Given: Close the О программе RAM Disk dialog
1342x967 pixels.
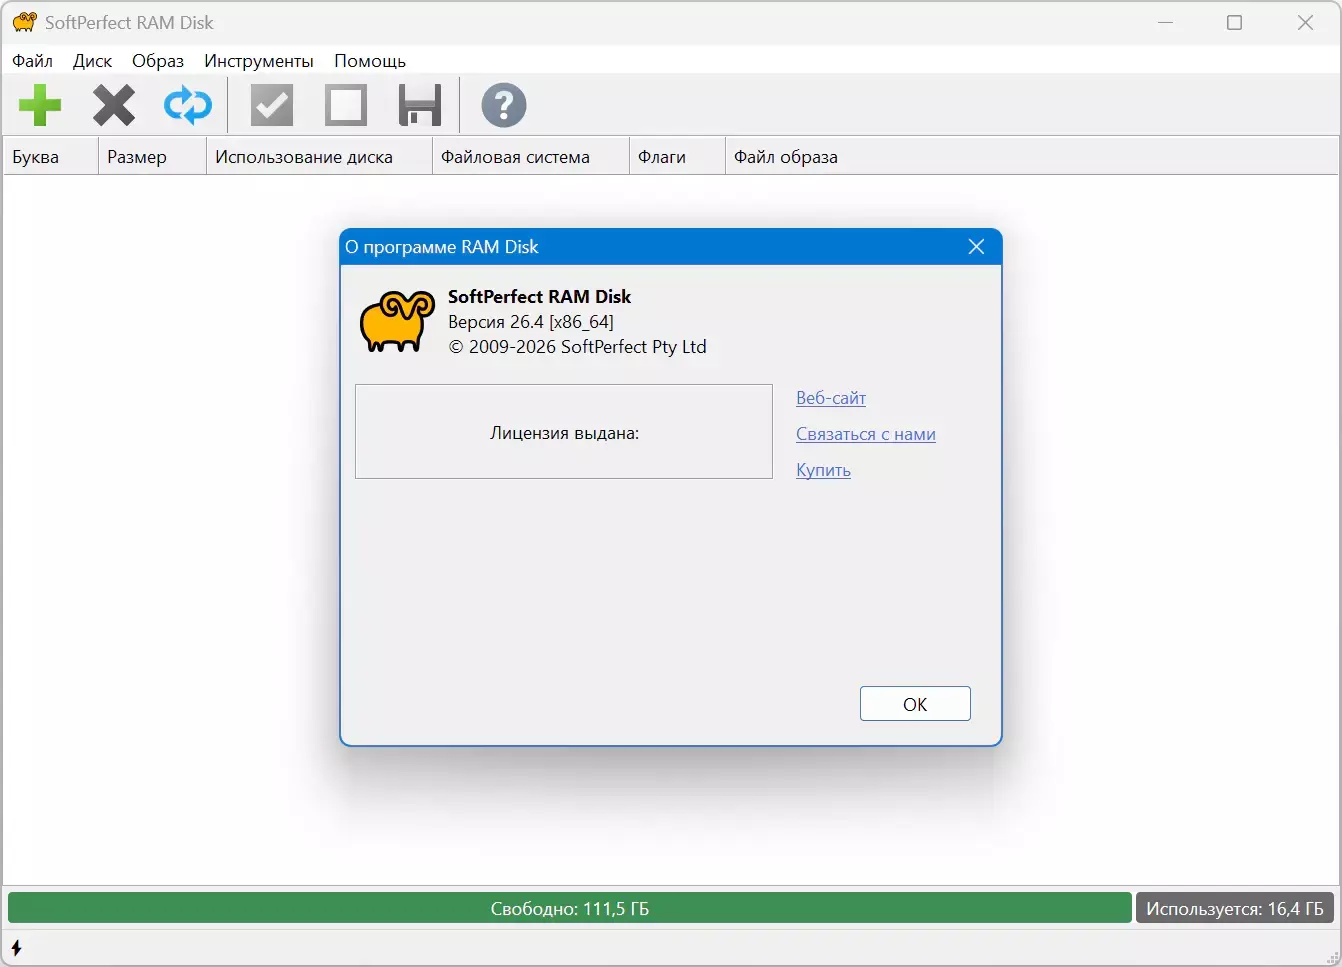Looking at the screenshot, I should click(976, 247).
